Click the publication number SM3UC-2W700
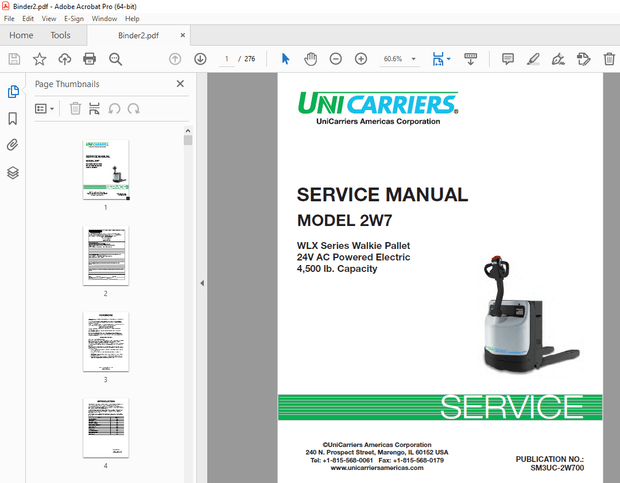 pyautogui.click(x=557, y=468)
